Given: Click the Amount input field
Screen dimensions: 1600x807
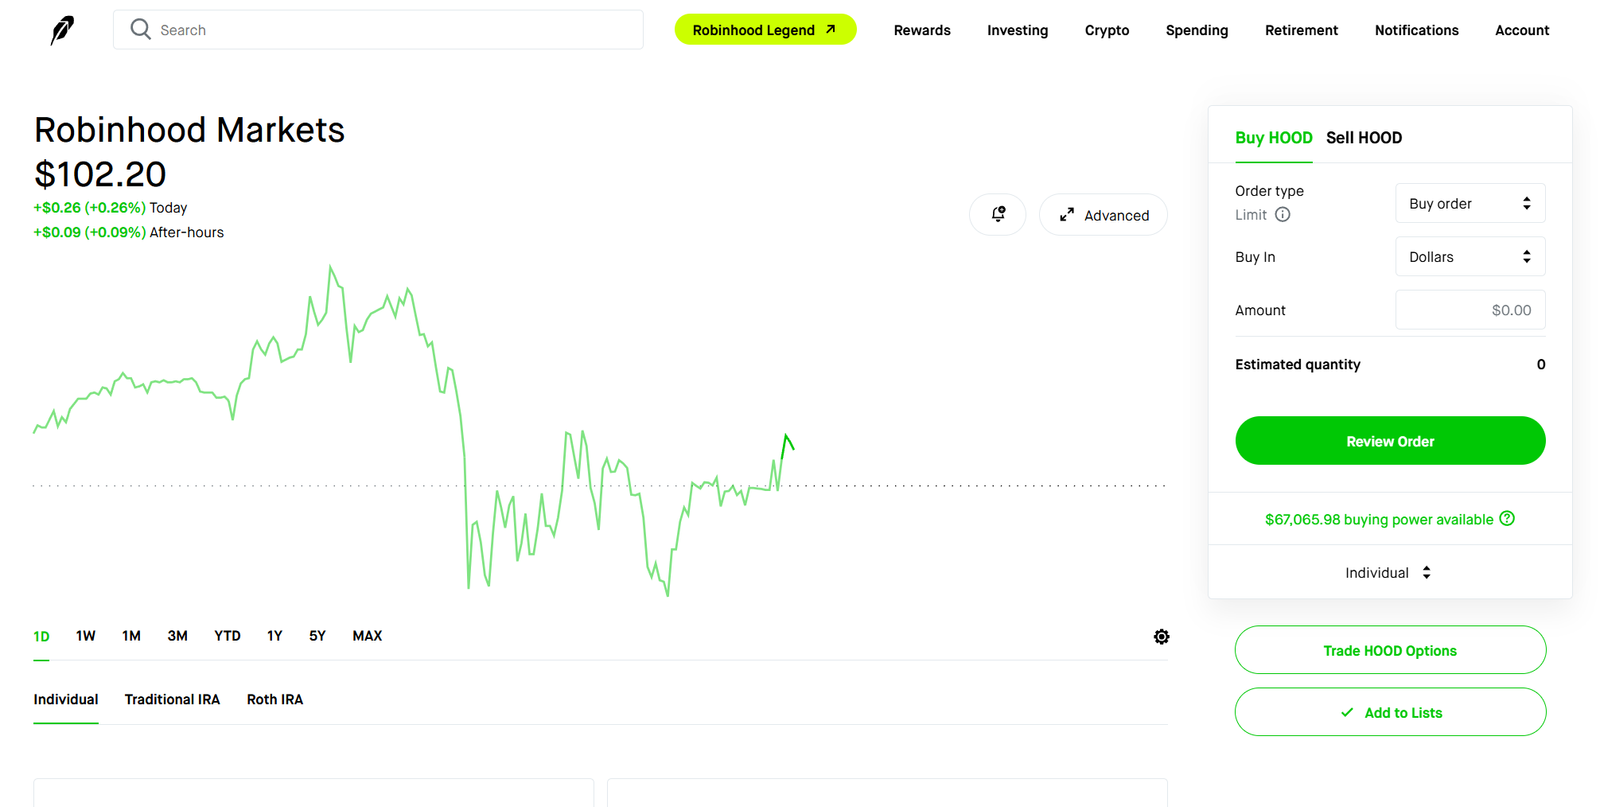Looking at the screenshot, I should [x=1470, y=310].
